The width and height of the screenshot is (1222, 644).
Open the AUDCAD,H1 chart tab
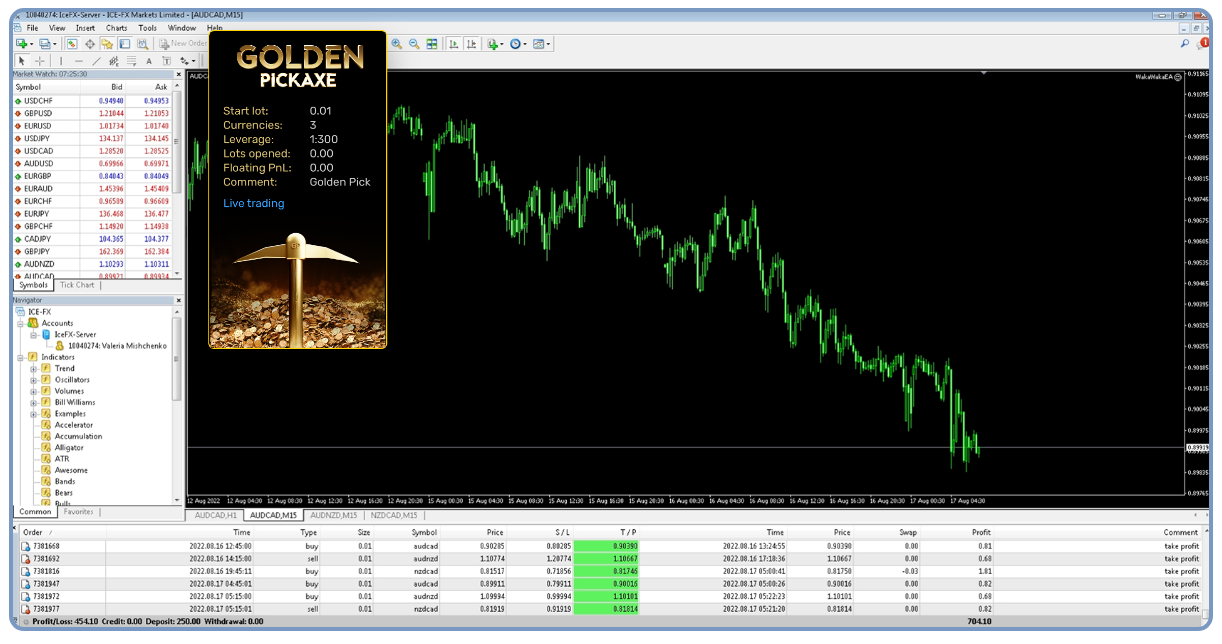215,515
